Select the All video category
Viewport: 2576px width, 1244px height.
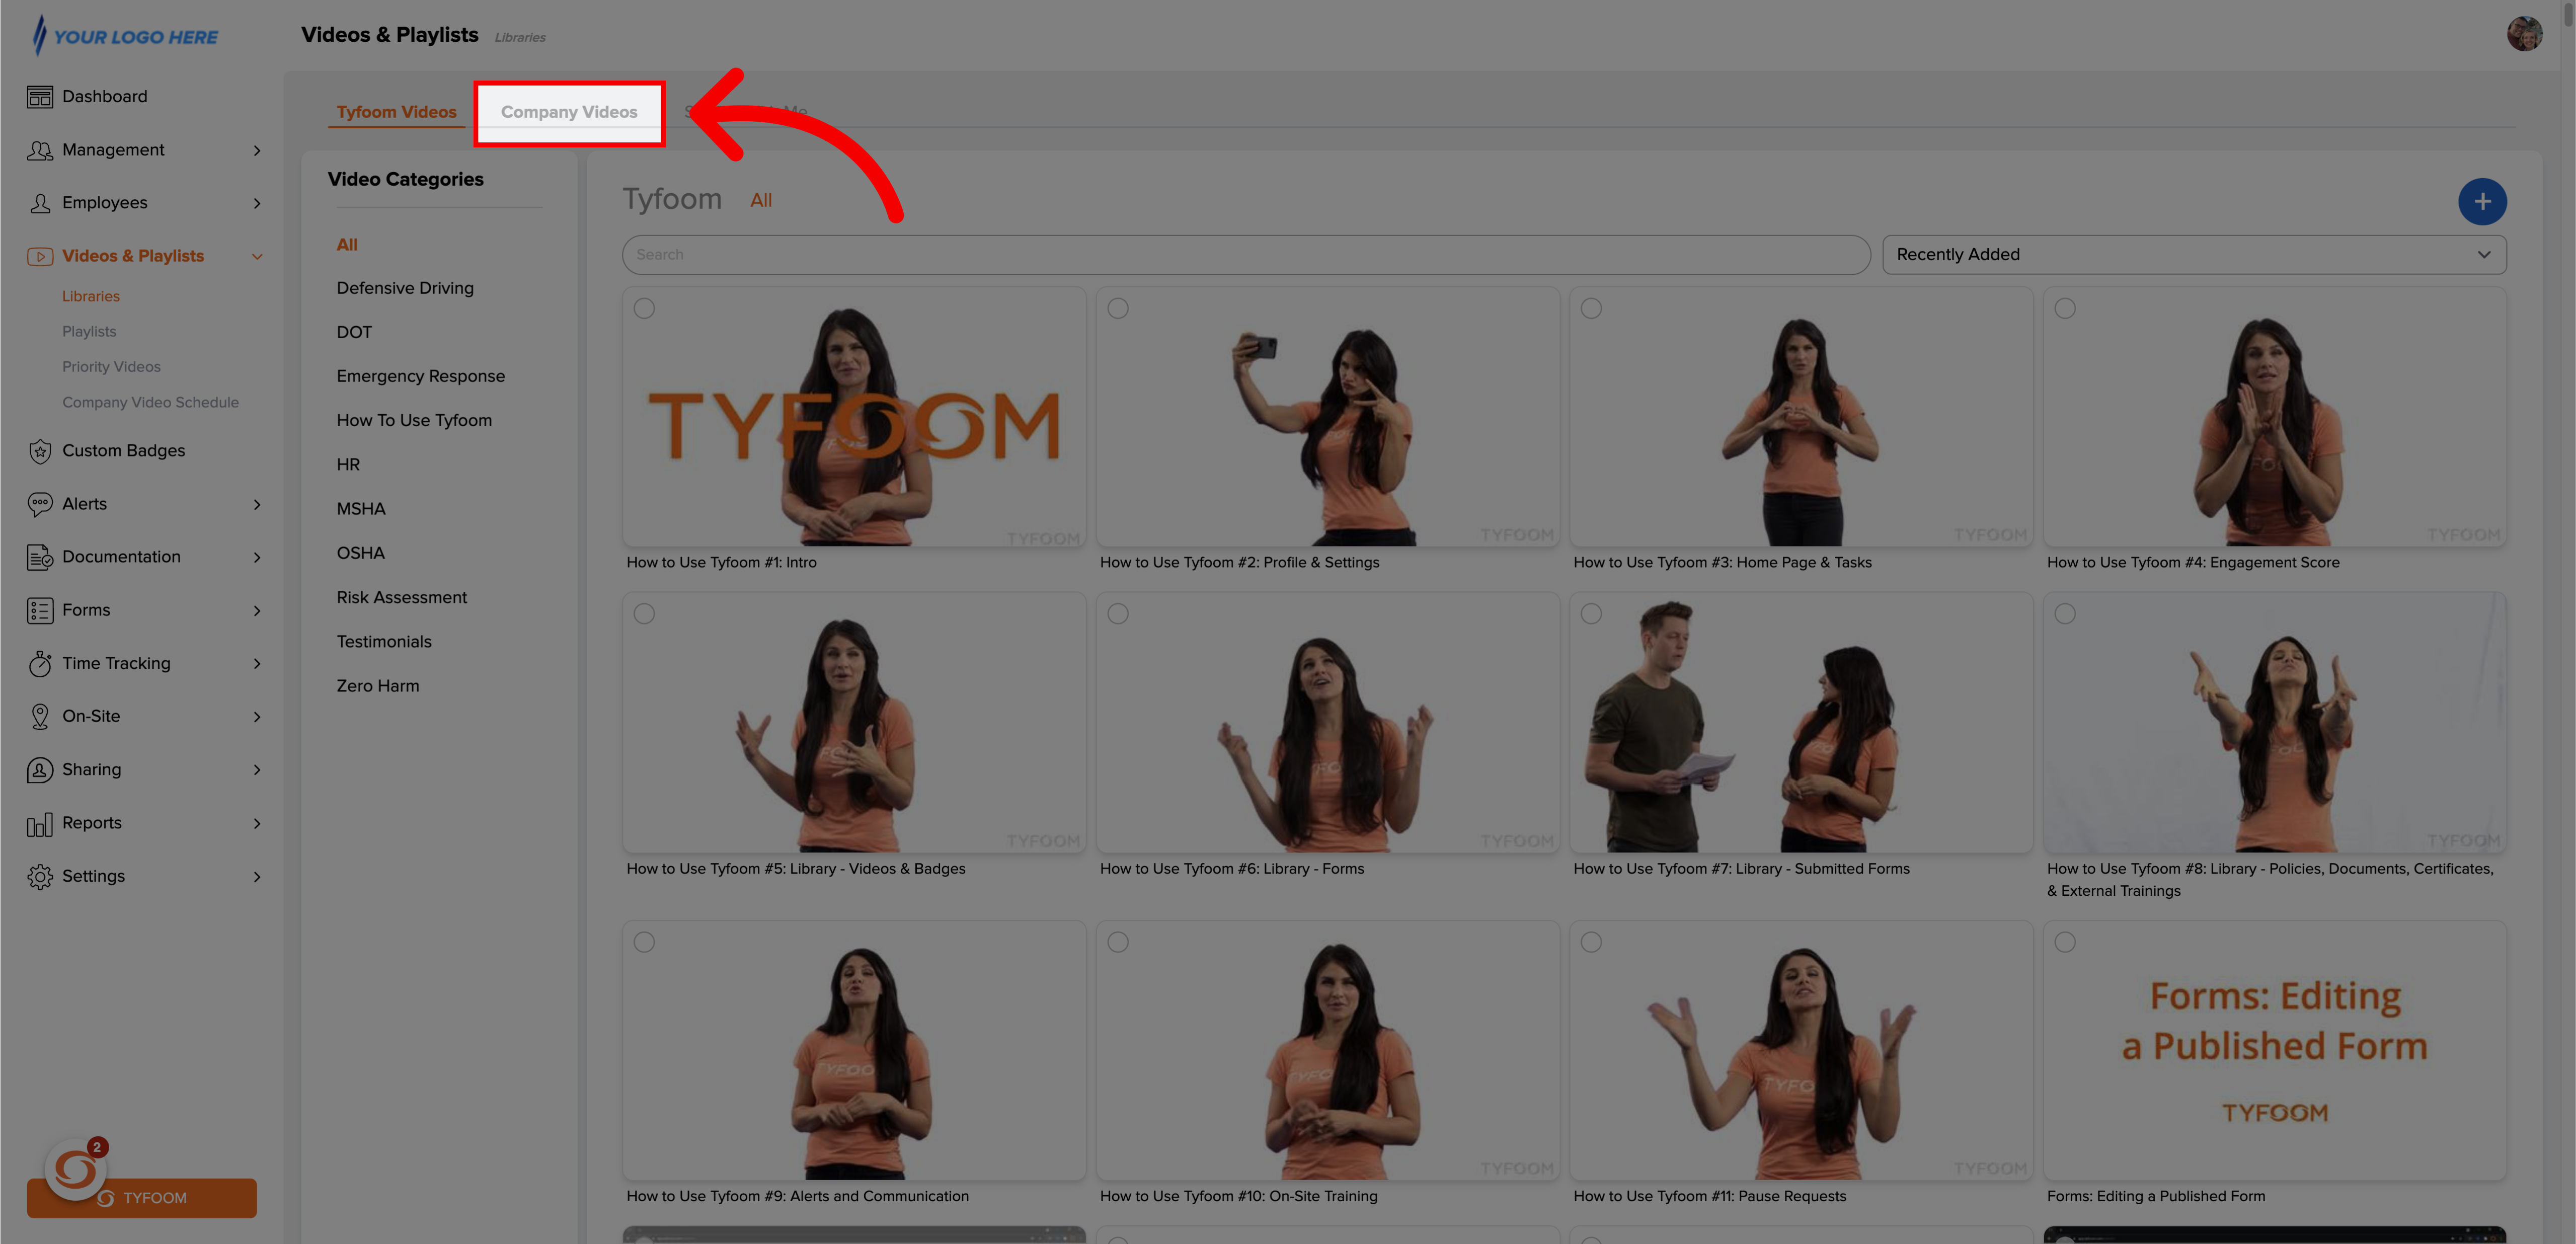347,245
